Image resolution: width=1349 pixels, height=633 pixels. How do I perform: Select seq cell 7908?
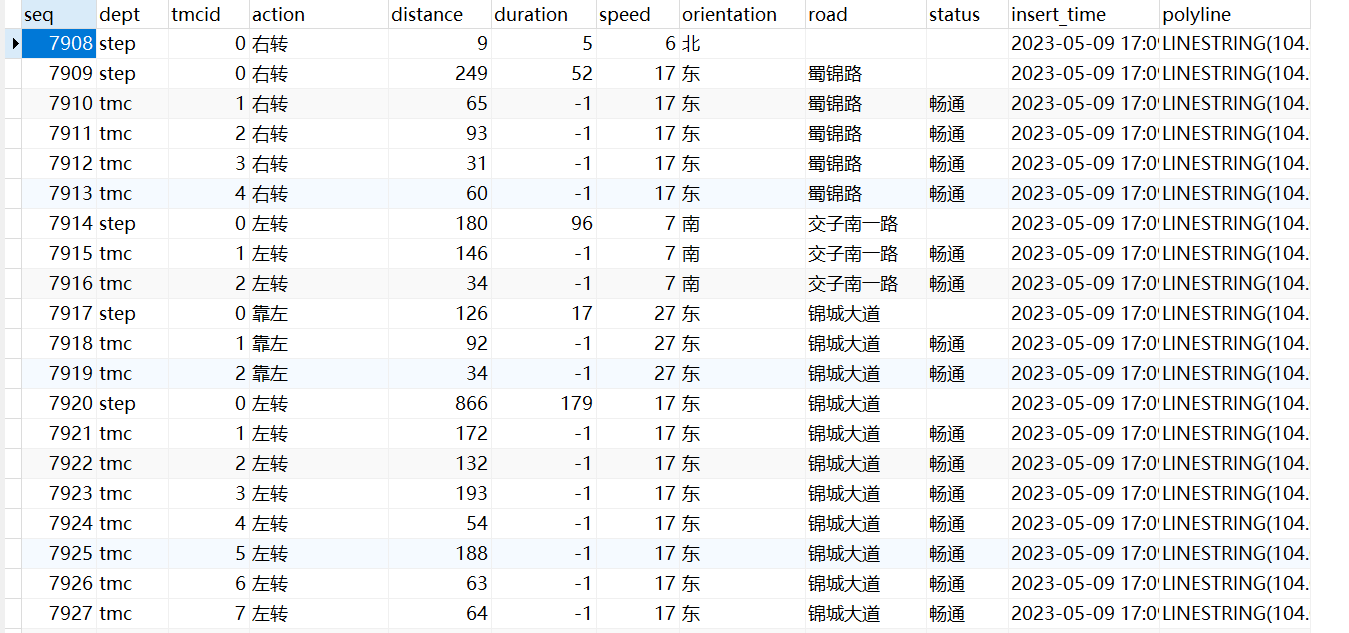tap(59, 44)
